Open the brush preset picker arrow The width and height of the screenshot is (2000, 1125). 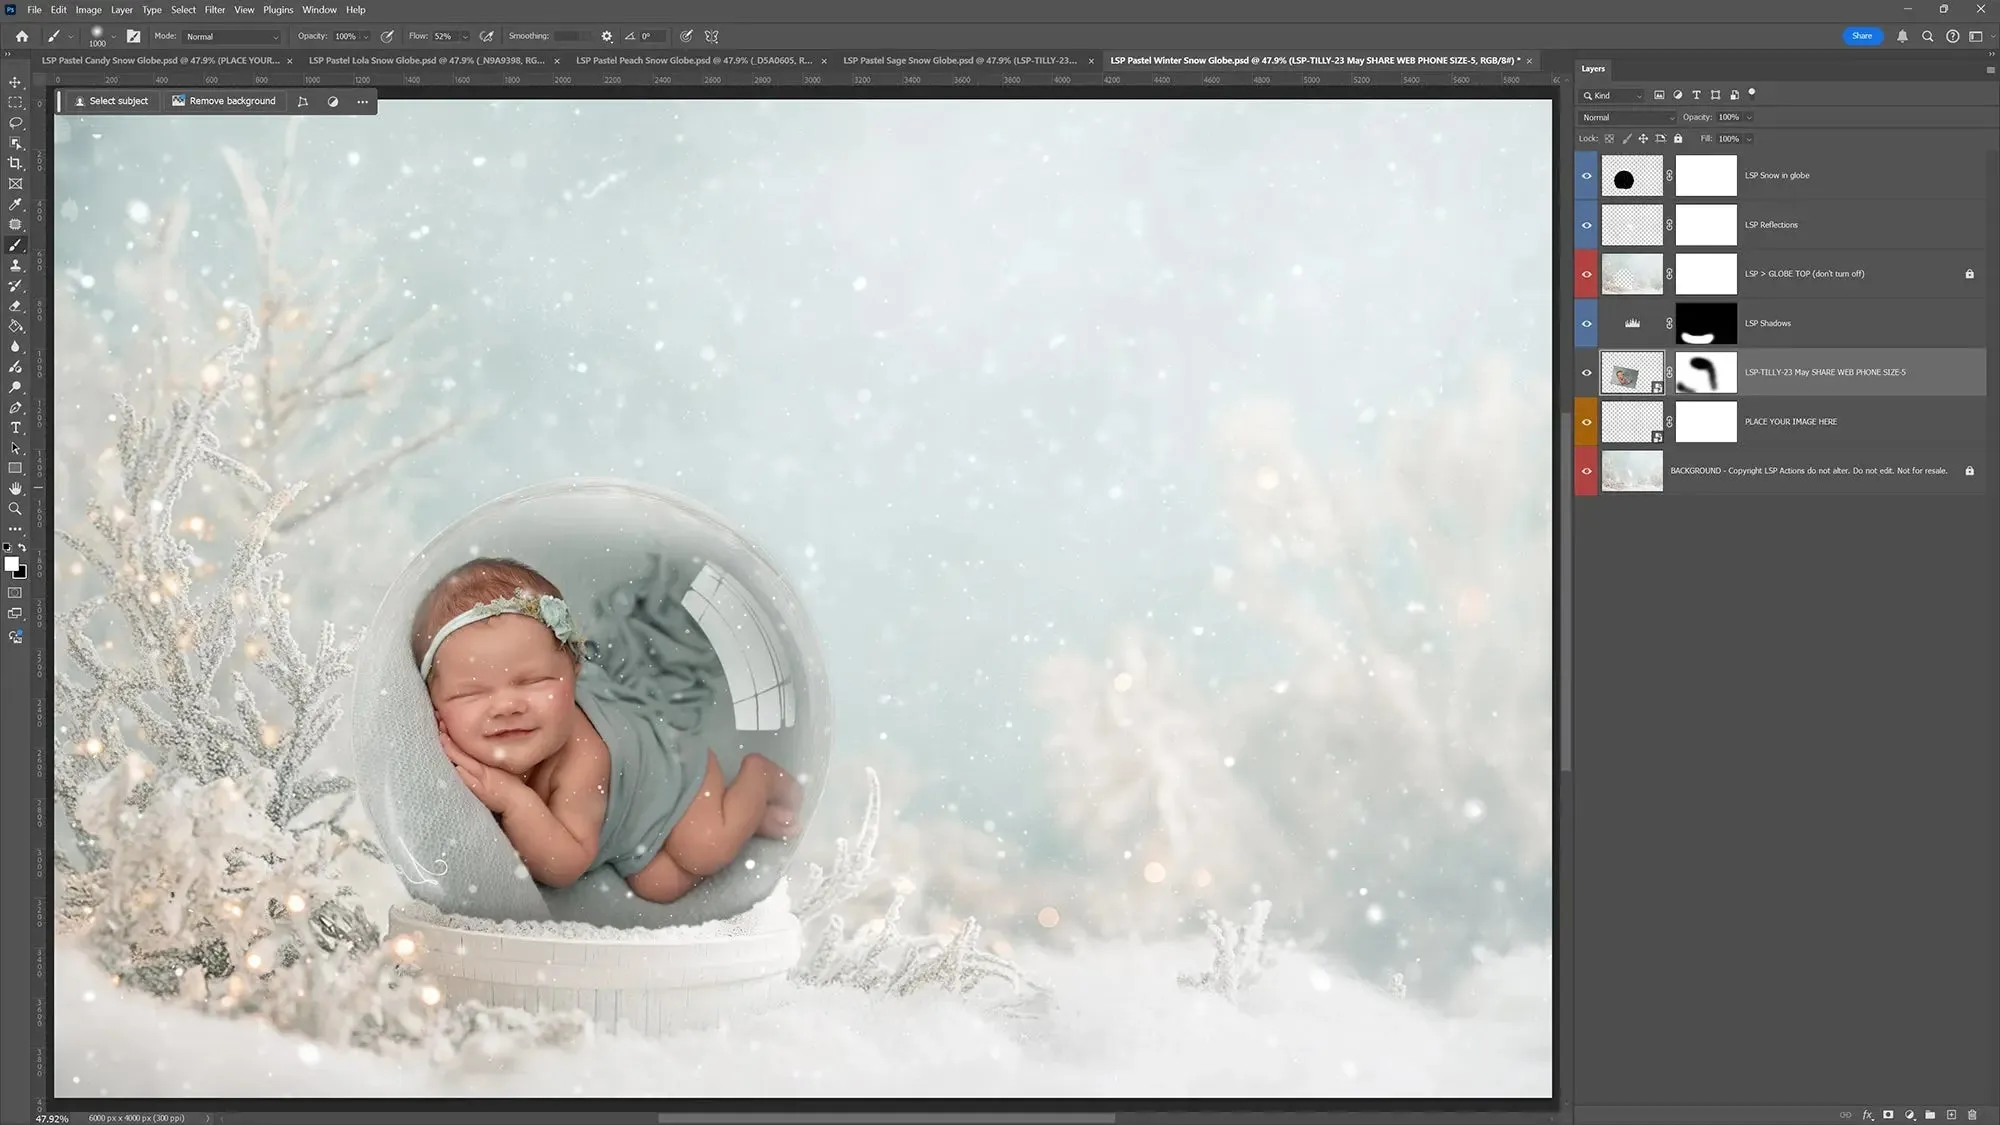pos(113,36)
